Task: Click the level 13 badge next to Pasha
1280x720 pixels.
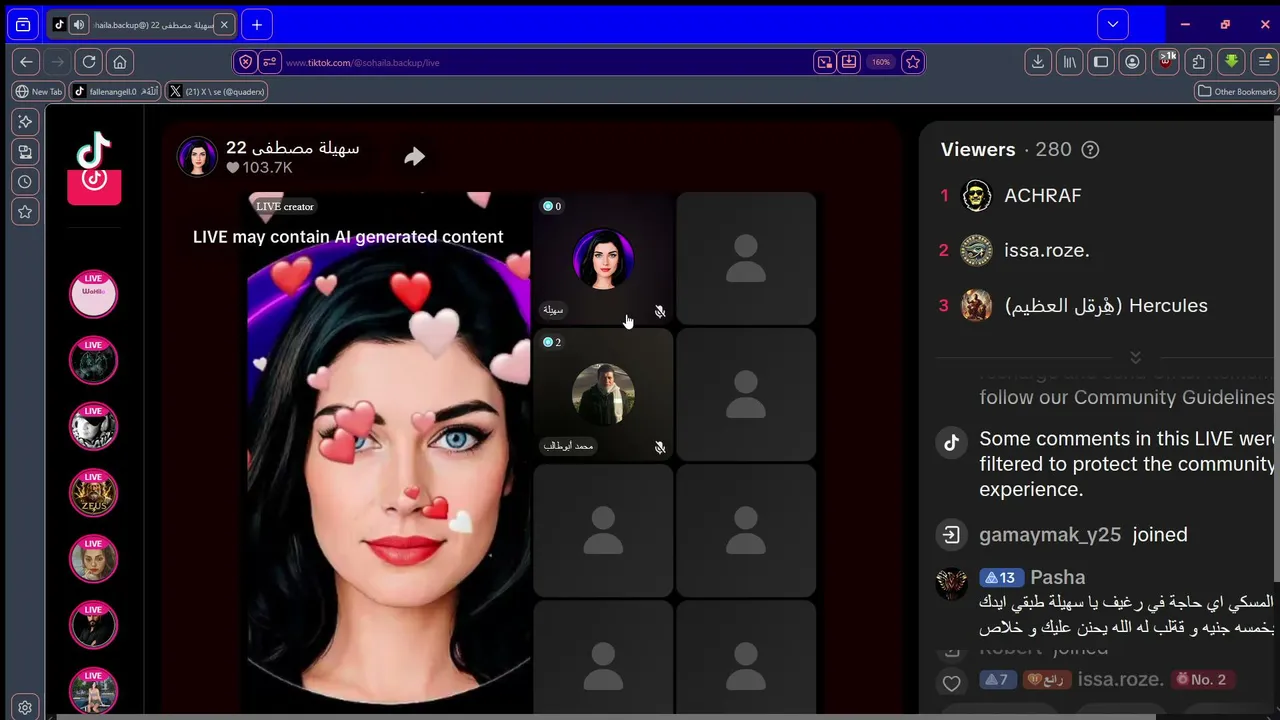Action: (1000, 578)
